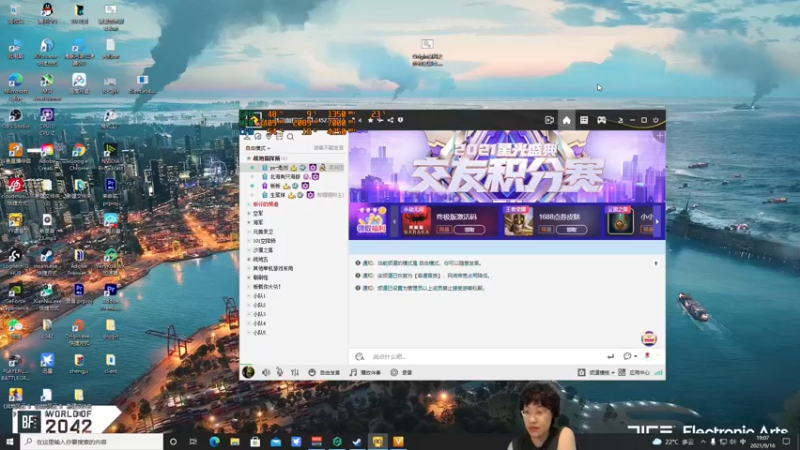
Task: Click the mini-mode arrow icon beside minimize
Action: 620,120
